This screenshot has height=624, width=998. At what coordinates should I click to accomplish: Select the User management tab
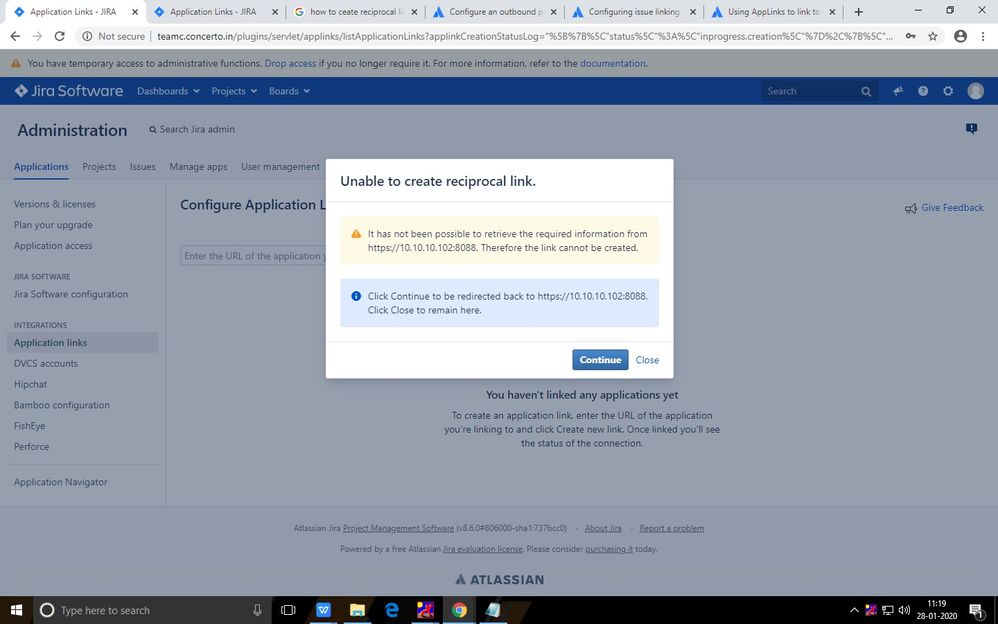tap(280, 167)
